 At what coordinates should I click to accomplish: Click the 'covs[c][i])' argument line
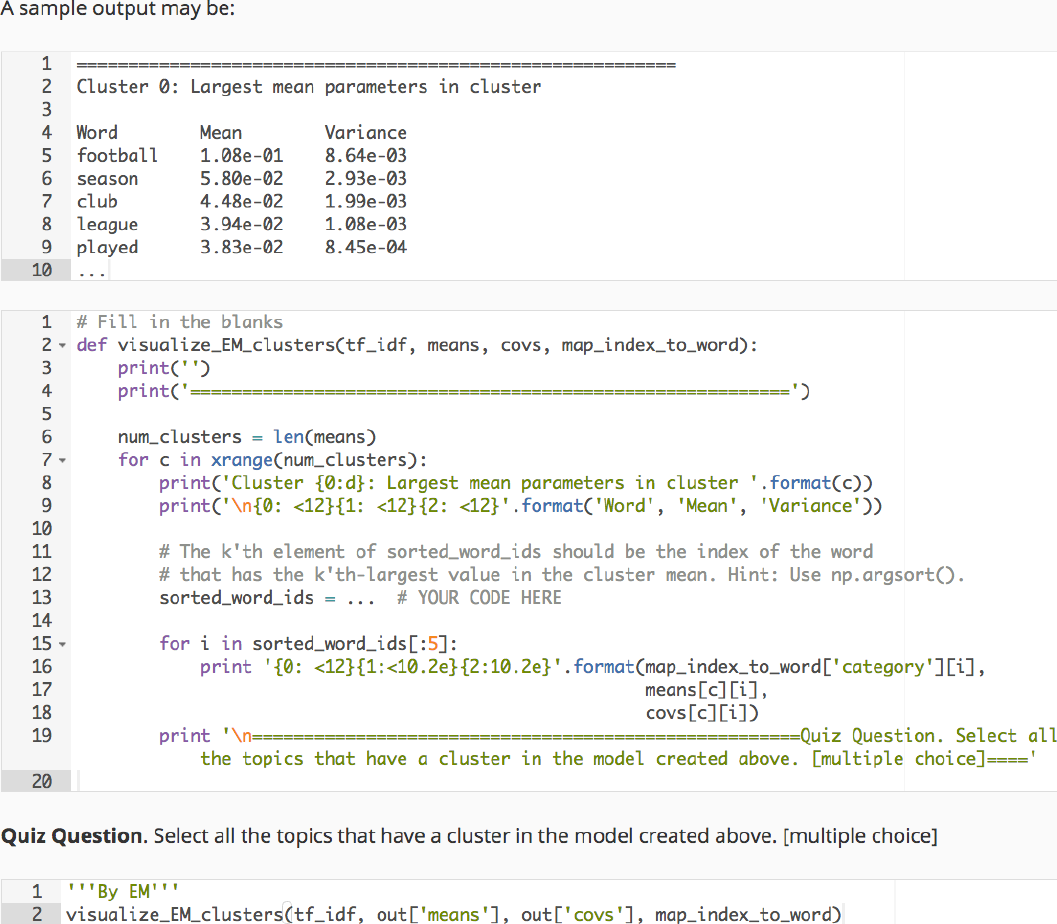(702, 713)
